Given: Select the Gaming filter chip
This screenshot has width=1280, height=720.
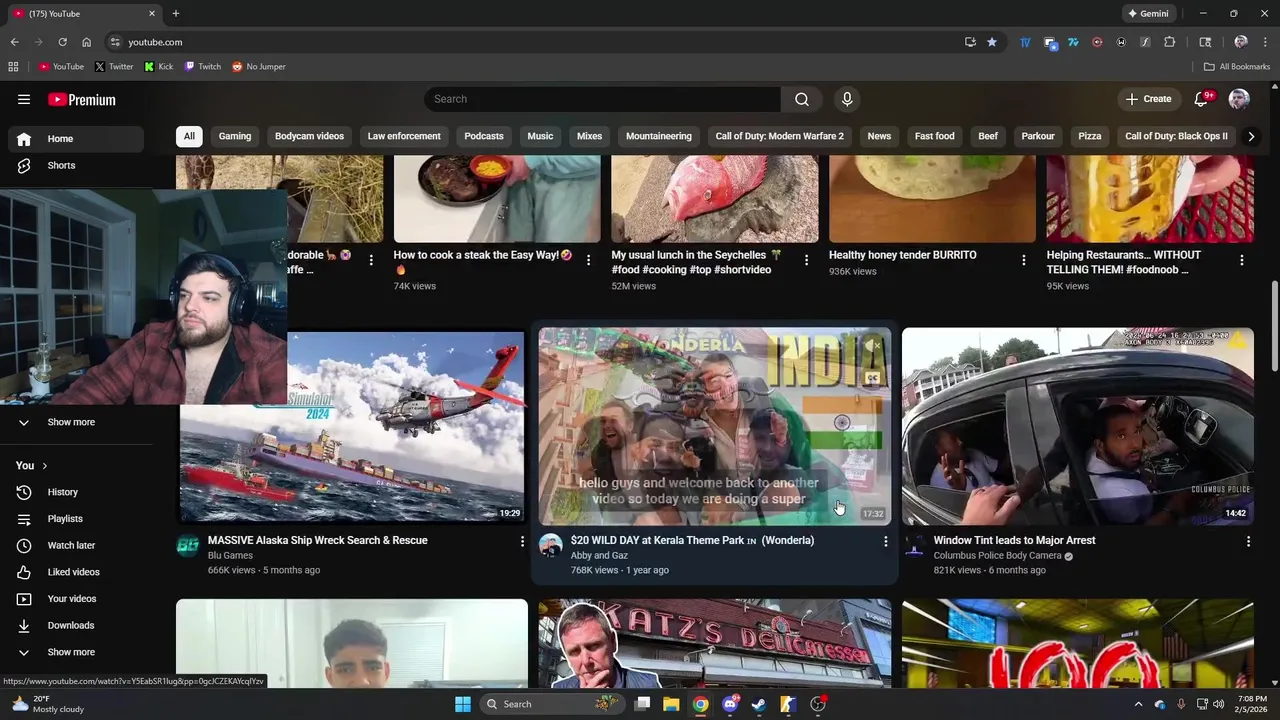Looking at the screenshot, I should coord(235,136).
